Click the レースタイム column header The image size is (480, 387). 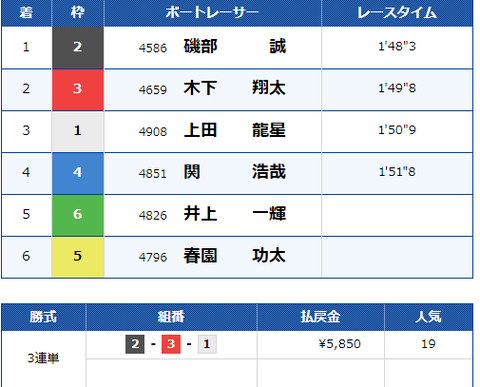click(x=397, y=13)
